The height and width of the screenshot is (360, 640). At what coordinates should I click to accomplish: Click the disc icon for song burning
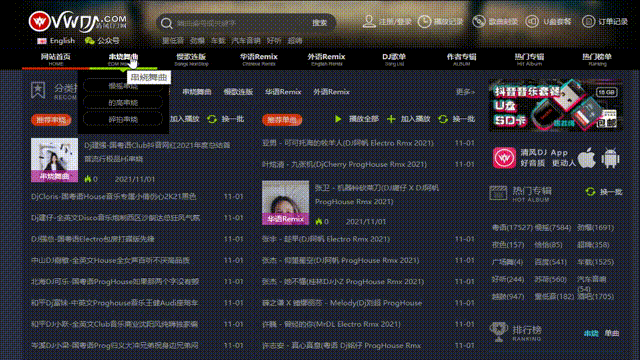479,21
